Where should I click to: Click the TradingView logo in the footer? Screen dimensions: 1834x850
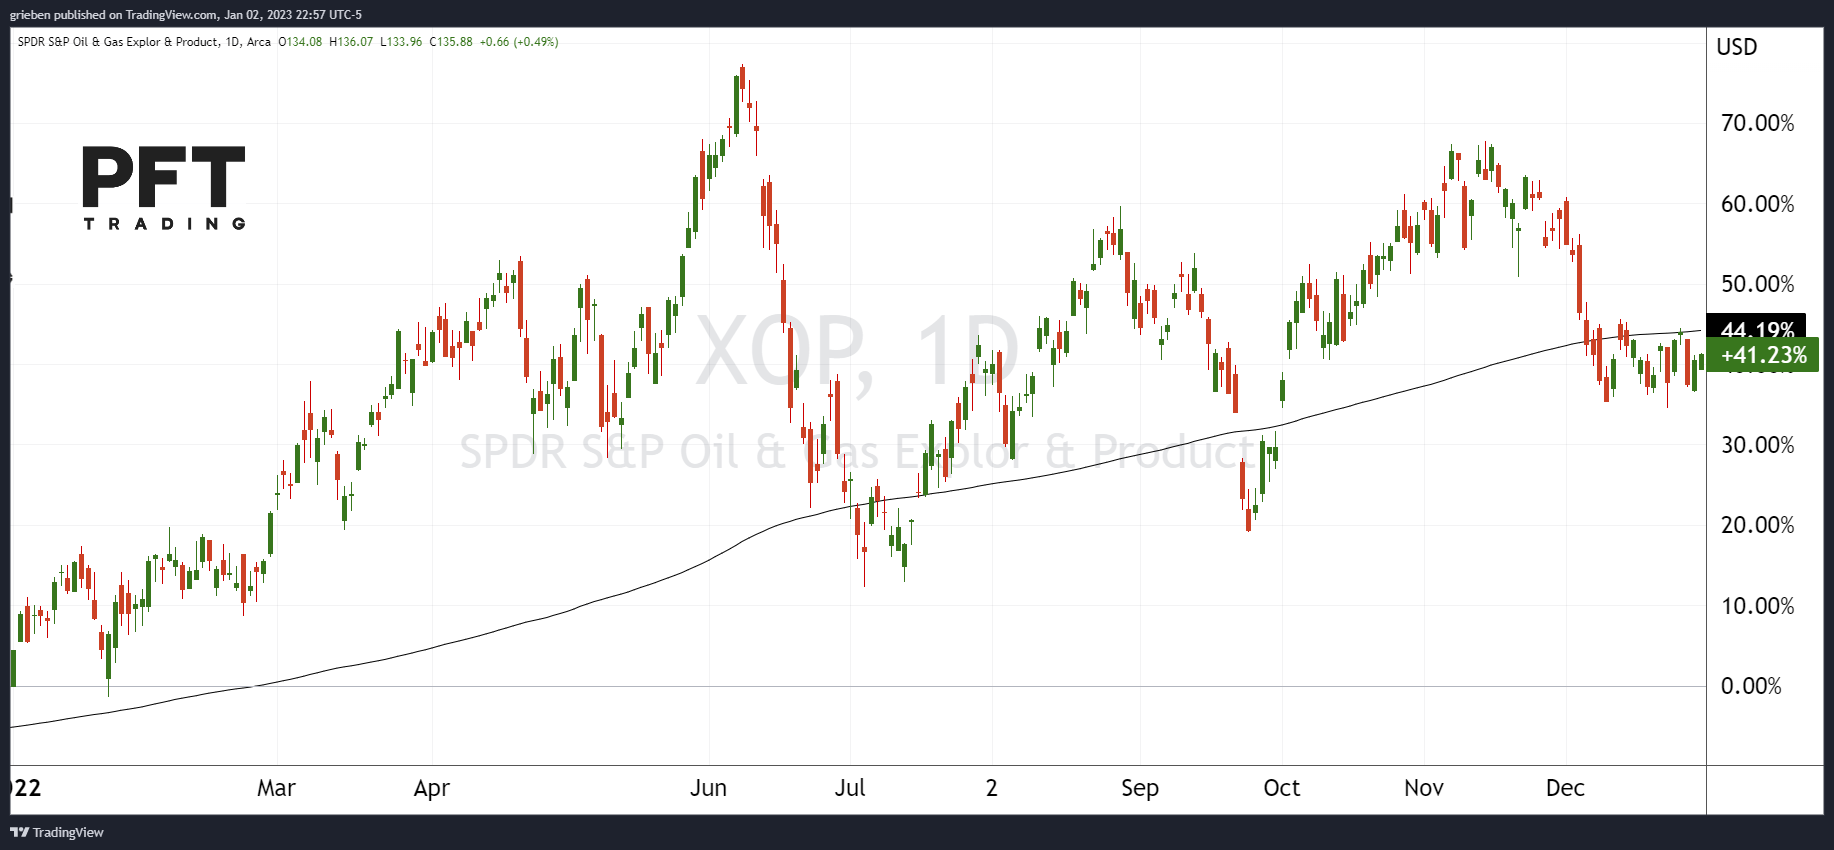pyautogui.click(x=57, y=832)
